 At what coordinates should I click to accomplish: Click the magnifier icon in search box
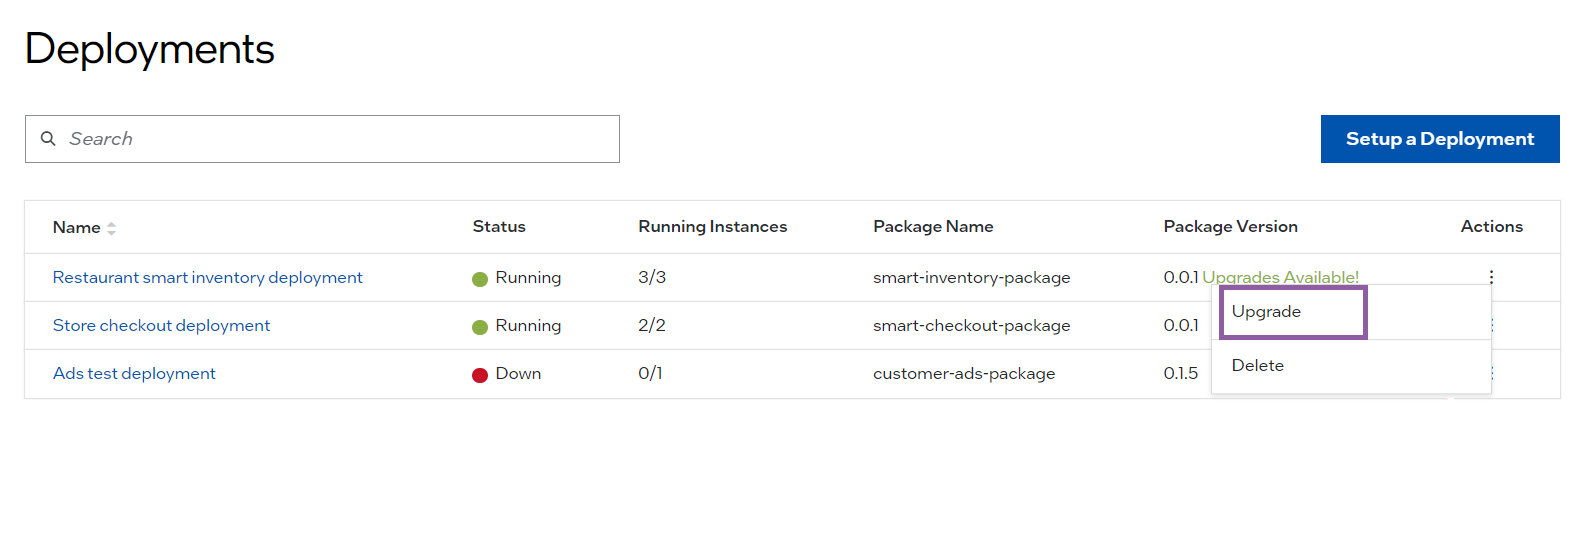coord(48,139)
